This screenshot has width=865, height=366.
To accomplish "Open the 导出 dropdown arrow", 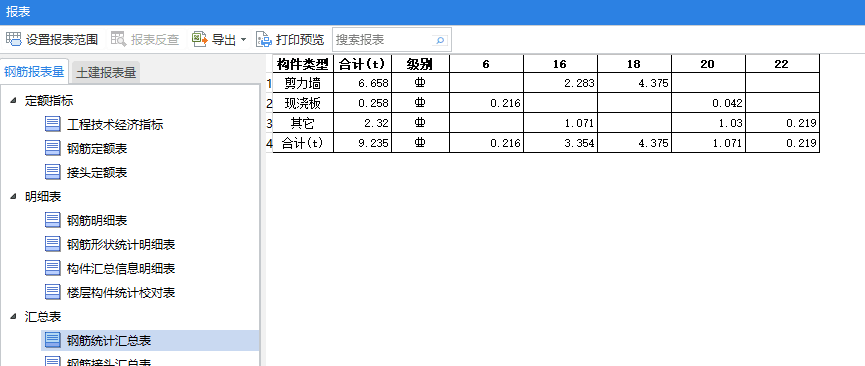I will click(x=243, y=40).
